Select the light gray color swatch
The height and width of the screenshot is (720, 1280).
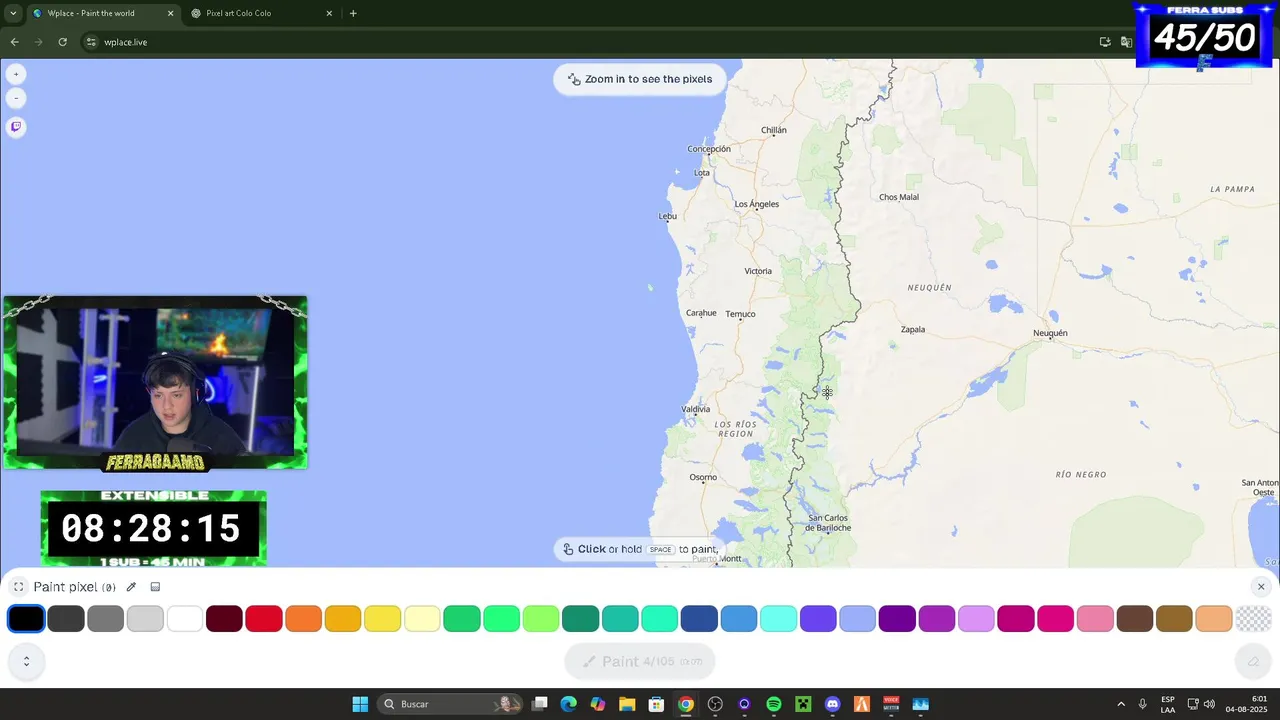(145, 619)
